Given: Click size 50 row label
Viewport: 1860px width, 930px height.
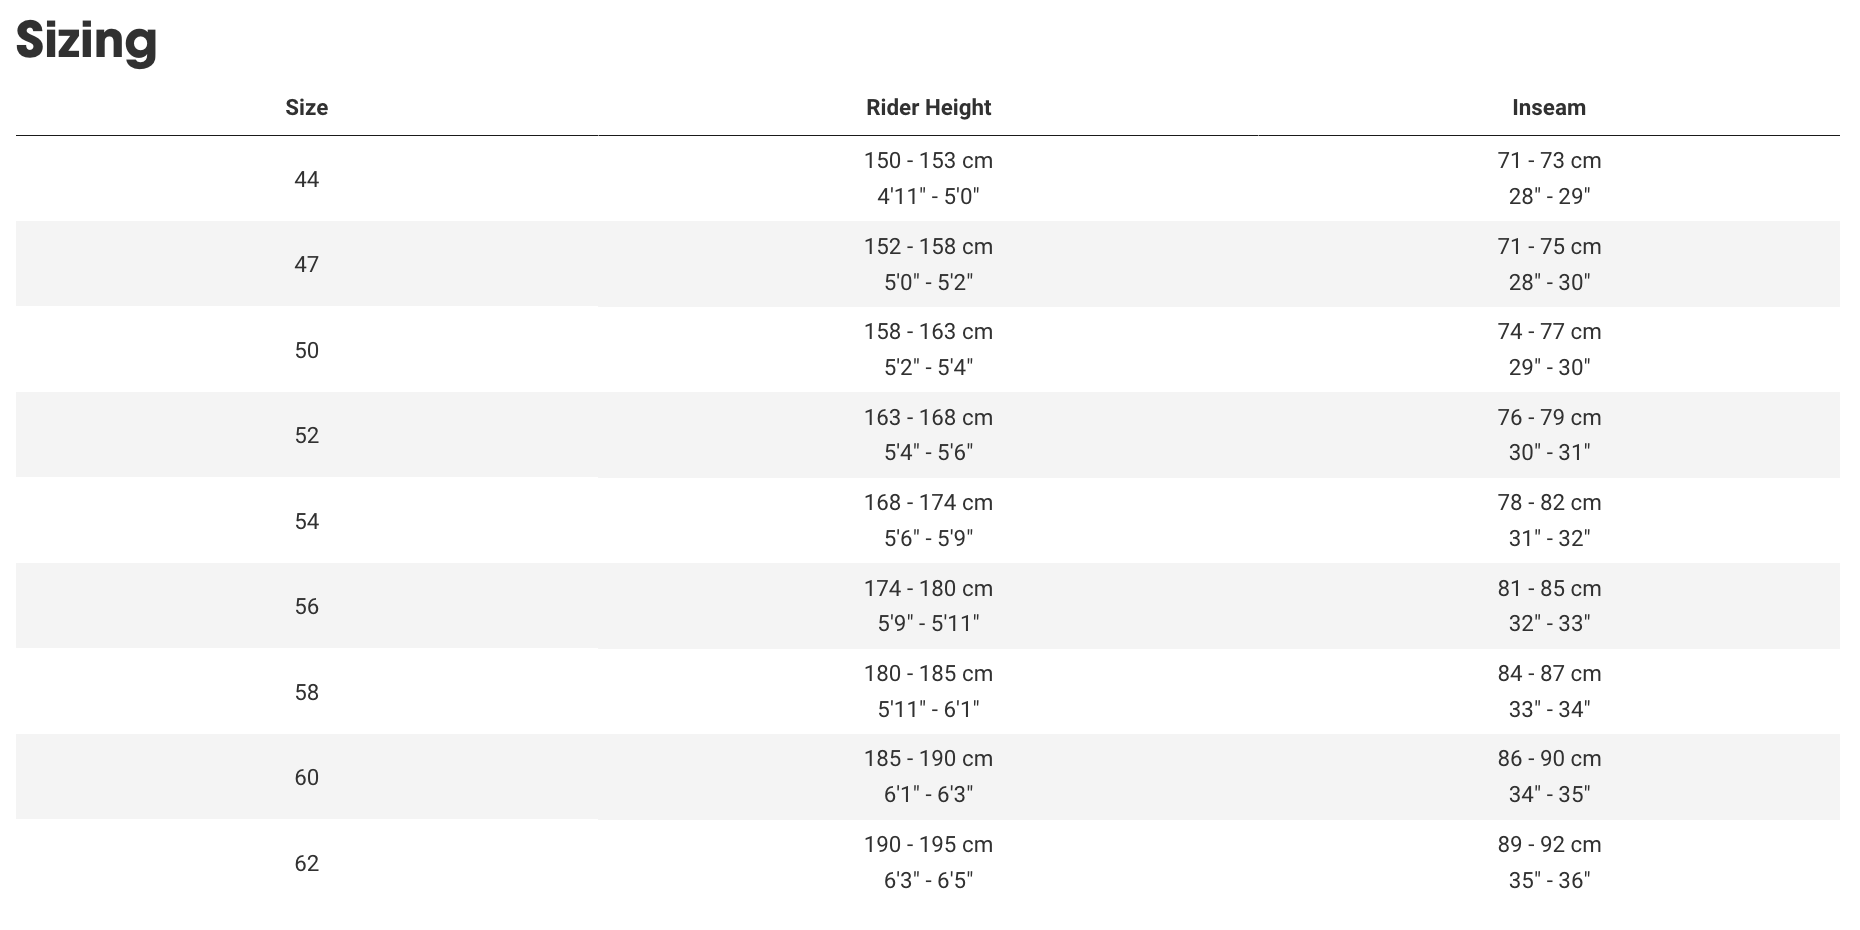Looking at the screenshot, I should click(x=306, y=350).
